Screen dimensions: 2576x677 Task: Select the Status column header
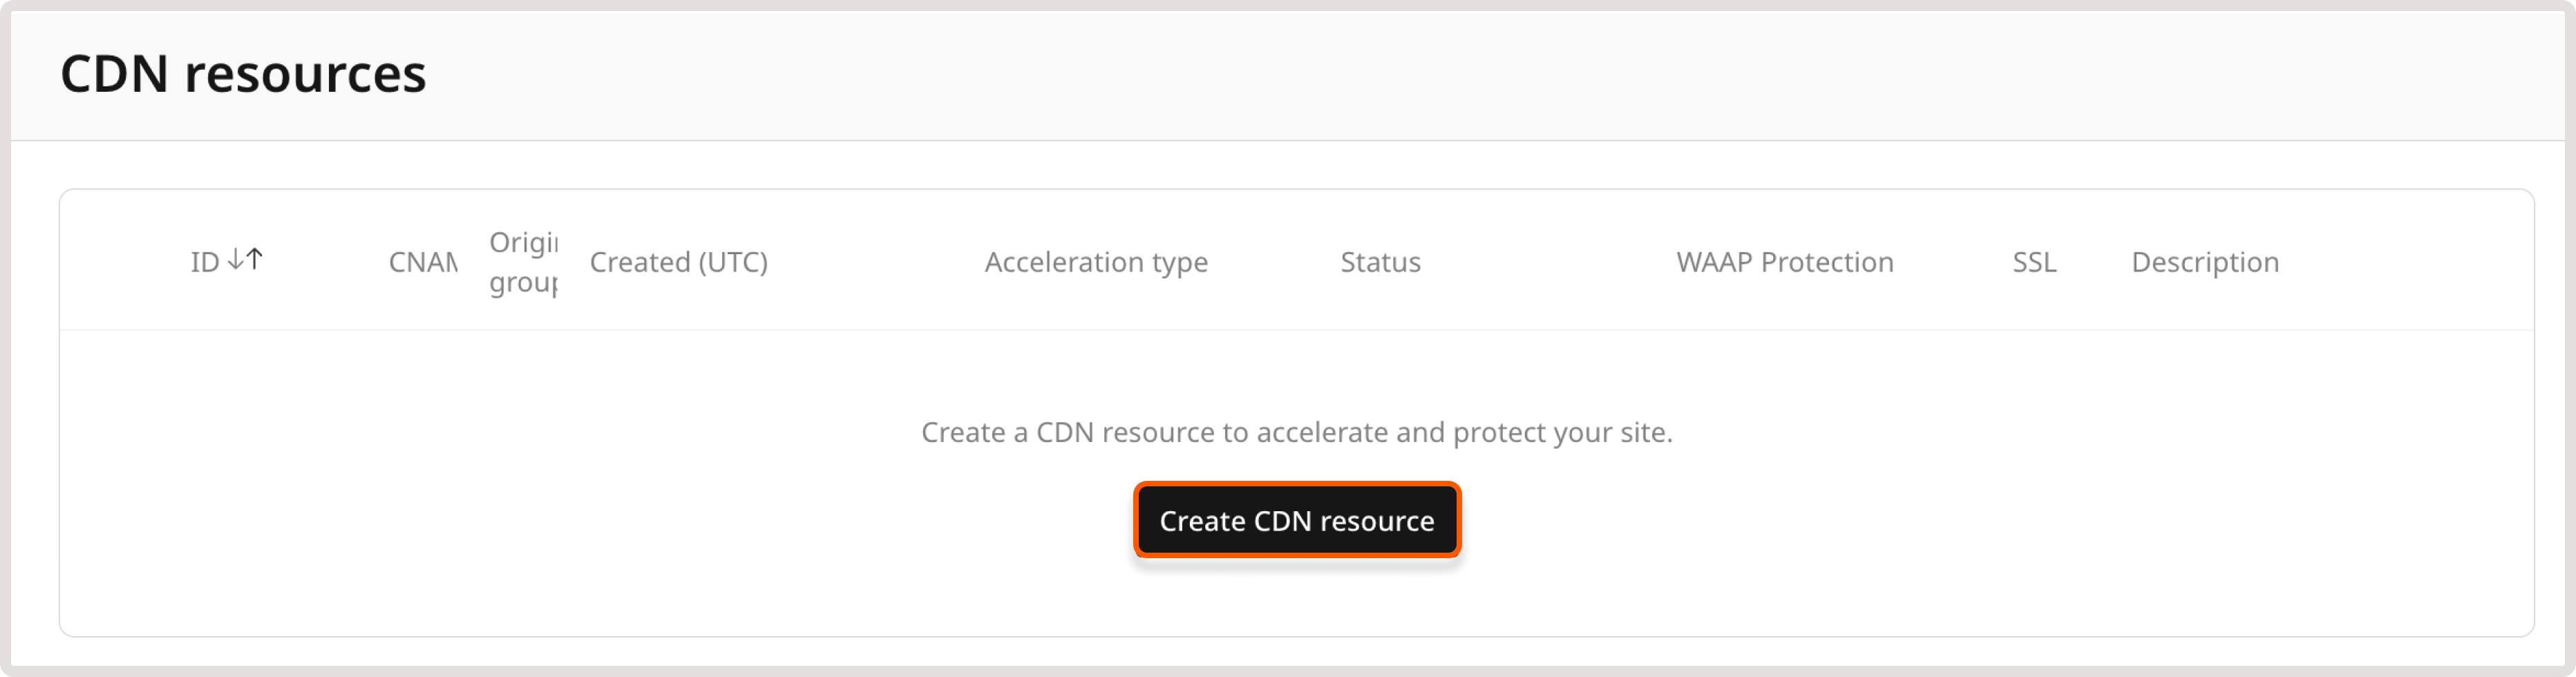click(1381, 261)
